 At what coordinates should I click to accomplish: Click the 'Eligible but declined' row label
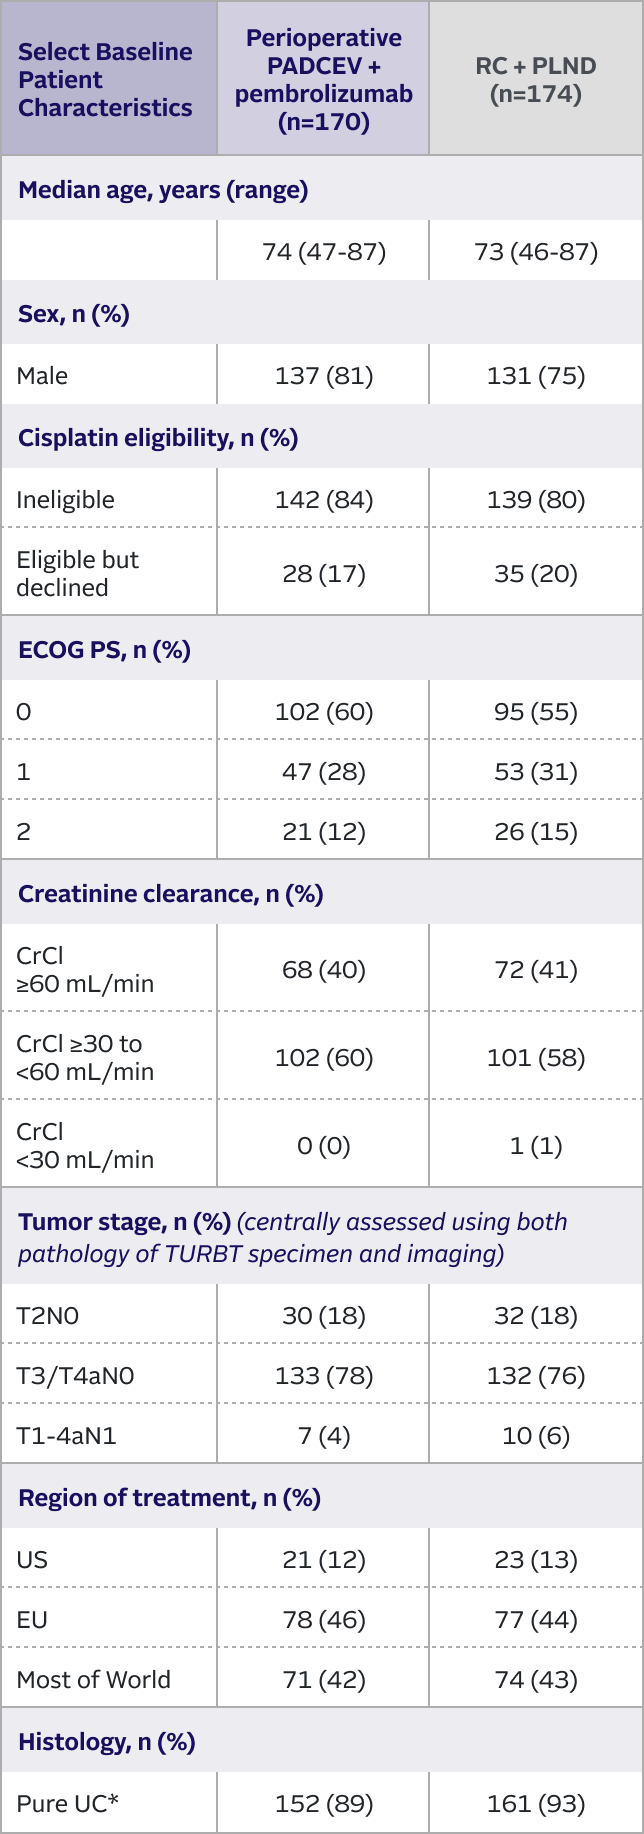77,574
